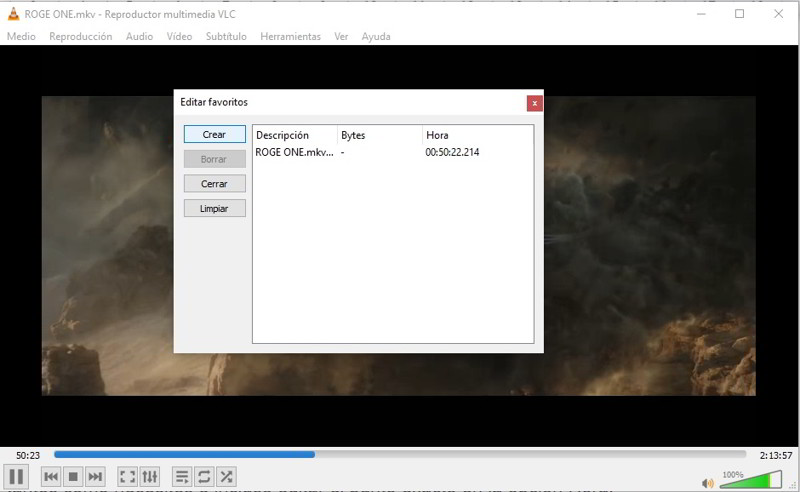Click the playback seek bar
Screen dimensions: 800x492
coord(400,455)
